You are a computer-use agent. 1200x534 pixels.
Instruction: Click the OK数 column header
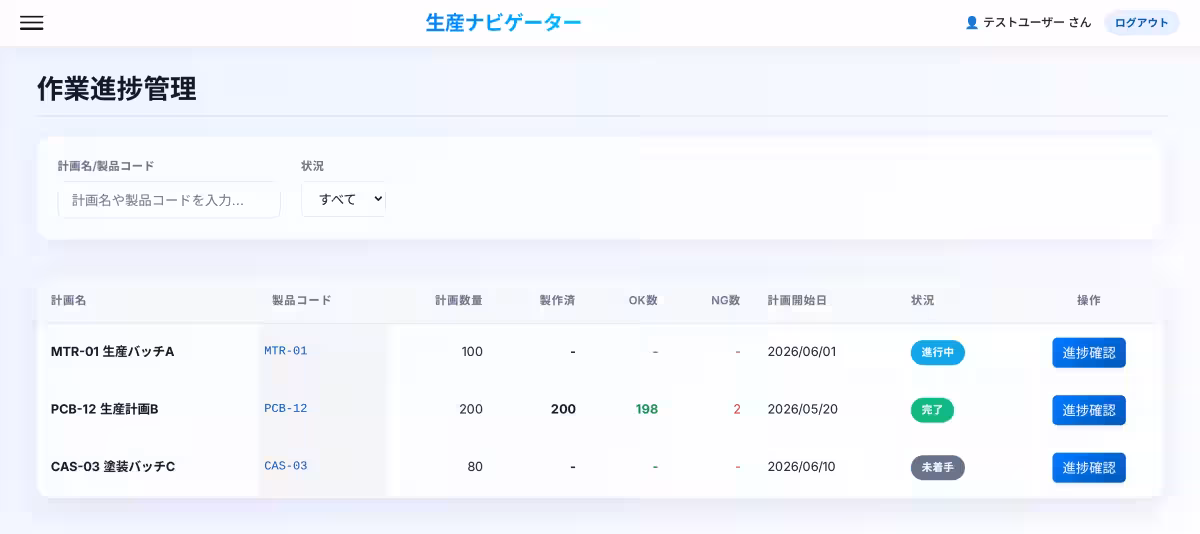(x=643, y=300)
